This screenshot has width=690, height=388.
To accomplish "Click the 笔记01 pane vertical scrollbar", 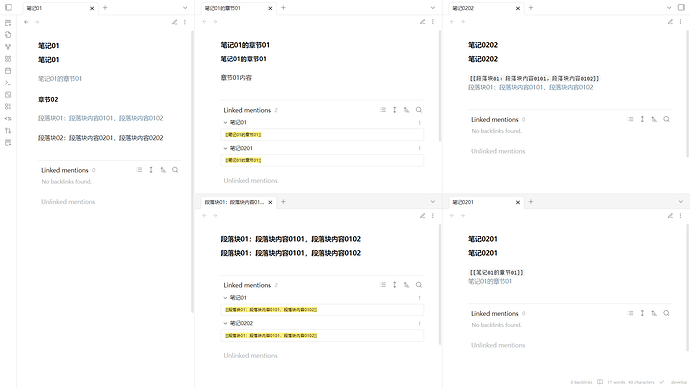I will click(x=192, y=172).
